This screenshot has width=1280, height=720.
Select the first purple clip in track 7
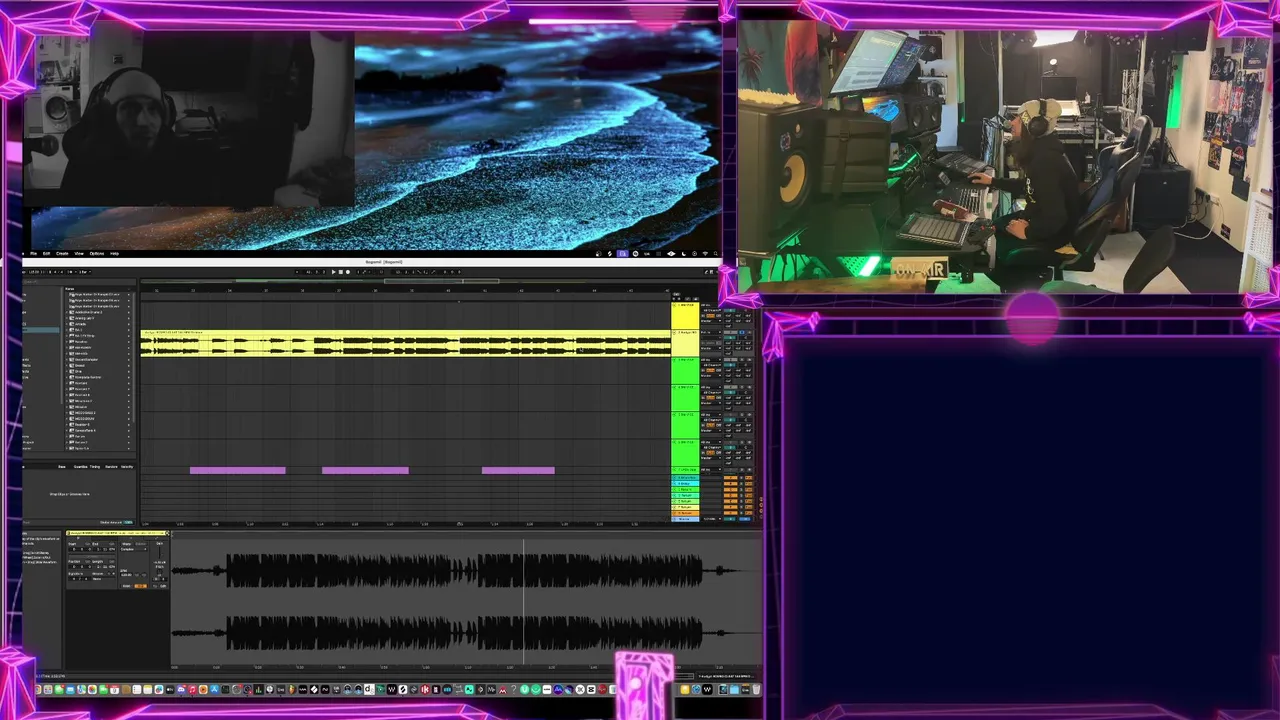point(238,470)
